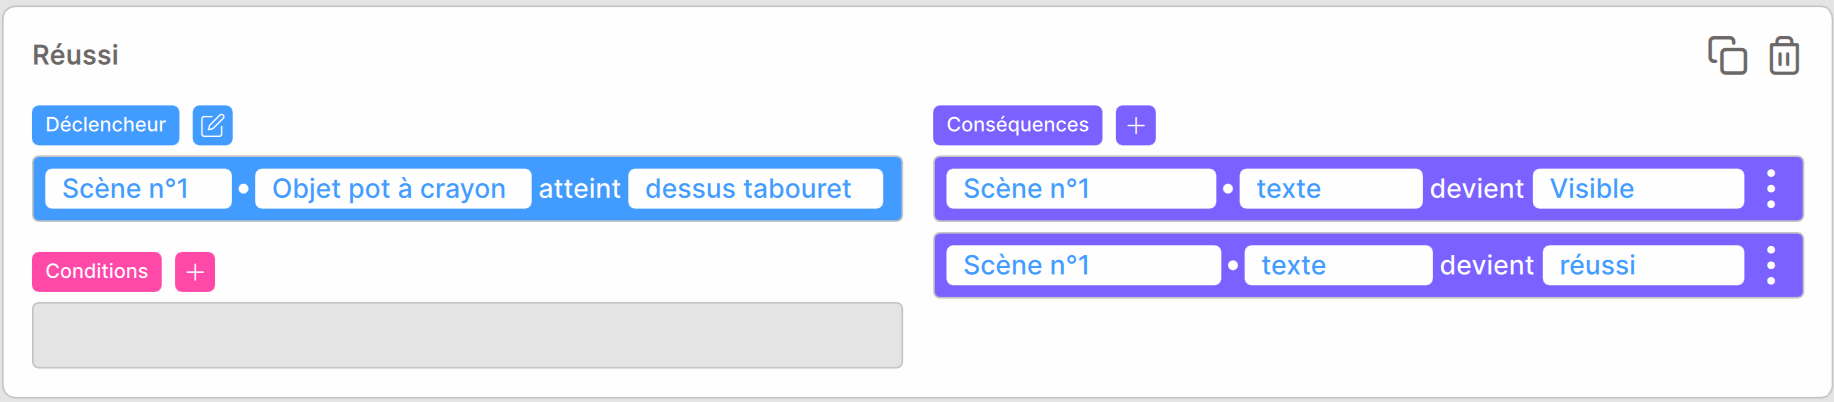Change the Visible value dropdown

pyautogui.click(x=1638, y=188)
